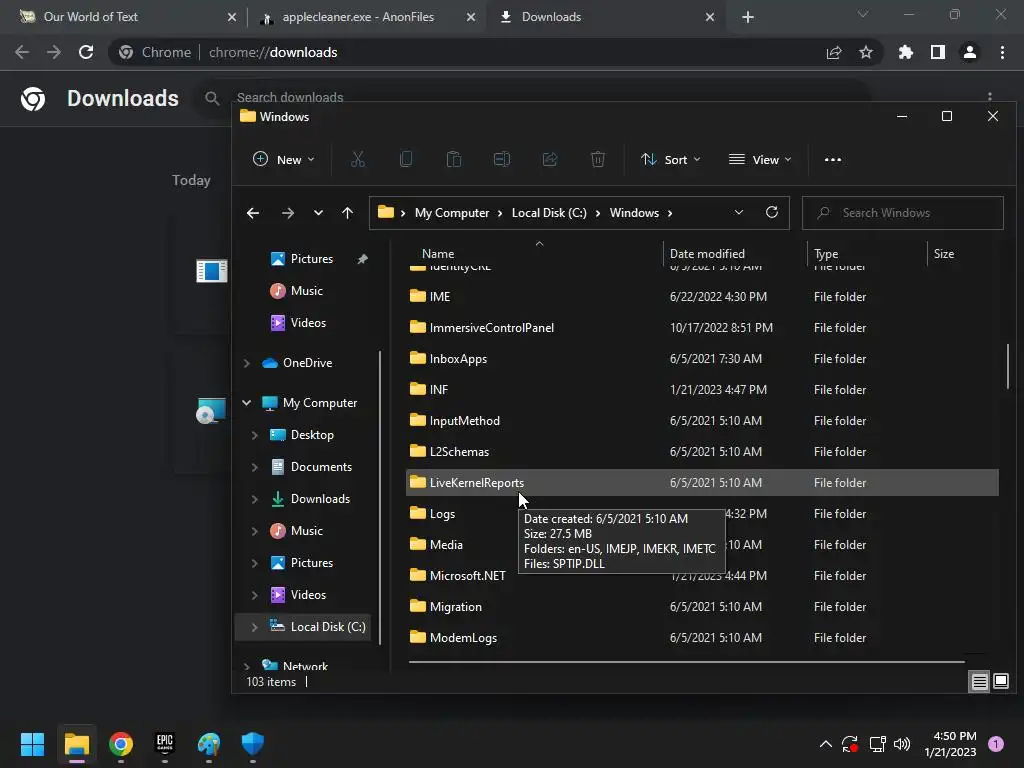The image size is (1024, 768).
Task: Bookmark this page with star icon
Action: click(866, 52)
